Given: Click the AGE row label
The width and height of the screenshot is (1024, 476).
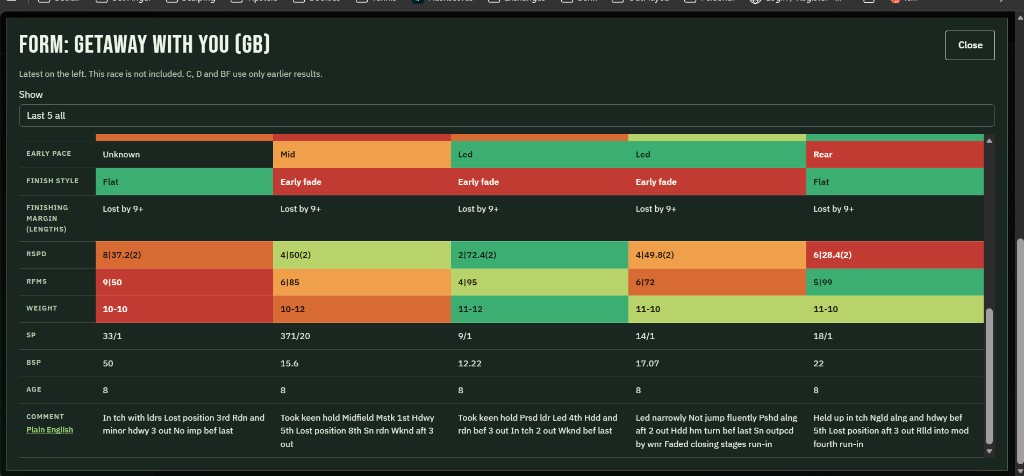Looking at the screenshot, I should 34,390.
